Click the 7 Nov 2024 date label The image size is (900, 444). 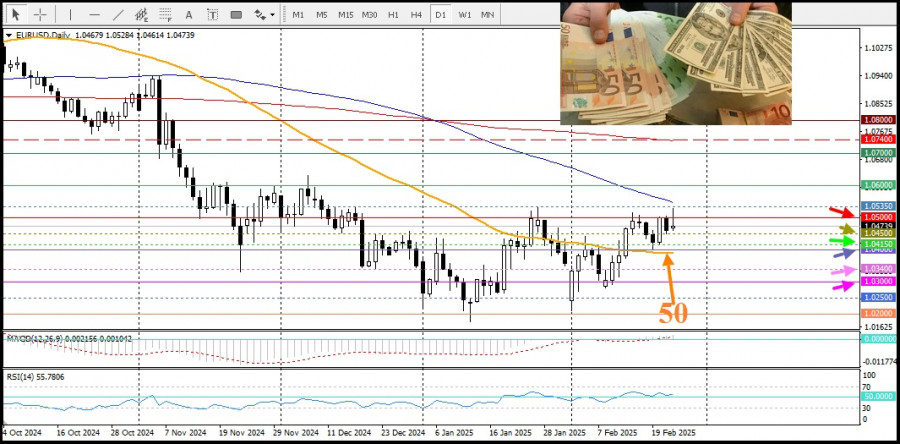point(185,433)
